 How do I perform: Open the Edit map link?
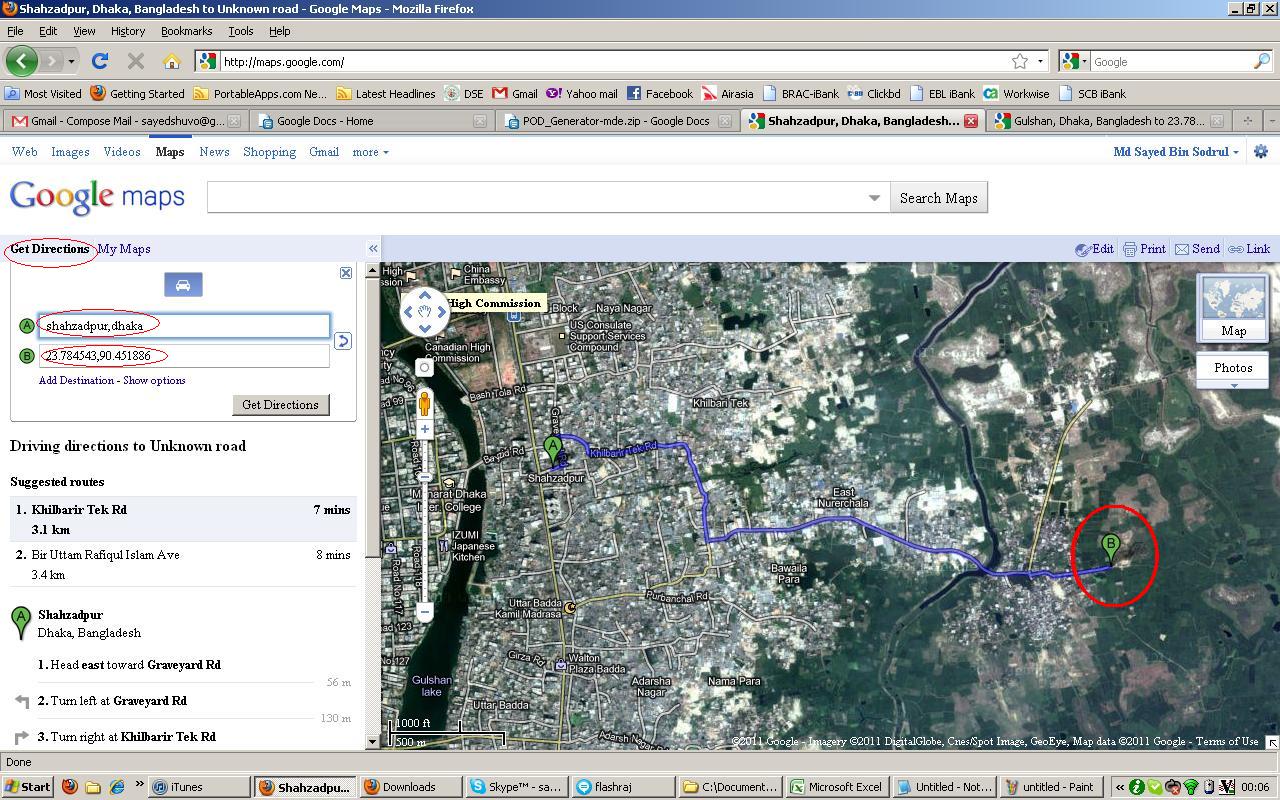(1094, 249)
